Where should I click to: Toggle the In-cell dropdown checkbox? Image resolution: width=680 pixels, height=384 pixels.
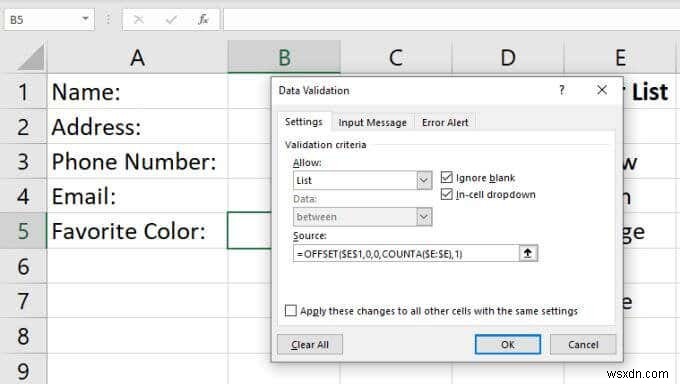click(x=447, y=194)
